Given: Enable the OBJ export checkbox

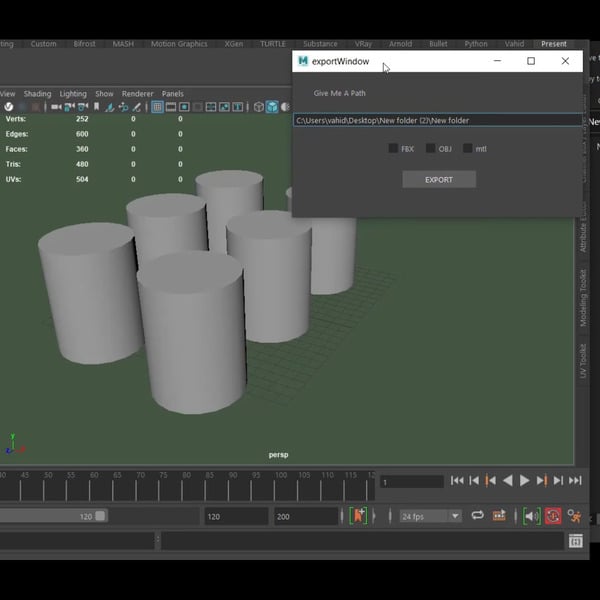Looking at the screenshot, I should pos(430,149).
